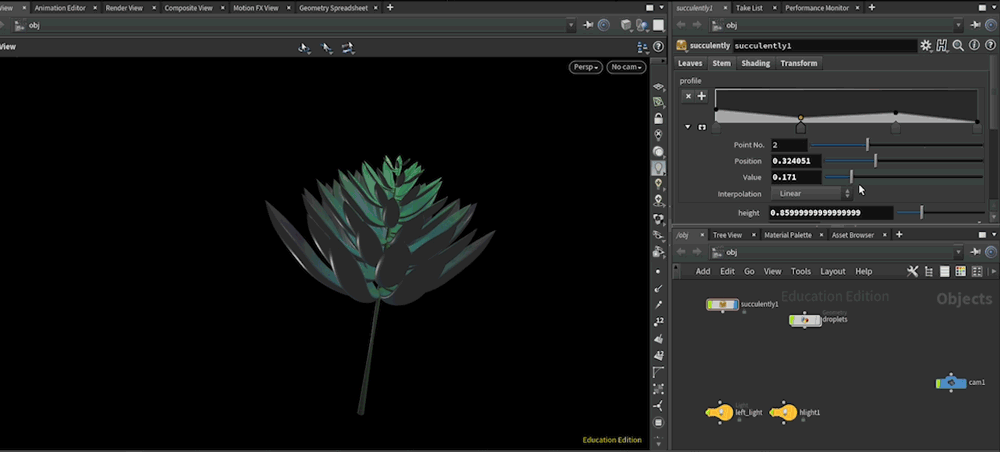Open the Layout menu in network editor
Screen dimensions: 1000x452
click(832, 272)
